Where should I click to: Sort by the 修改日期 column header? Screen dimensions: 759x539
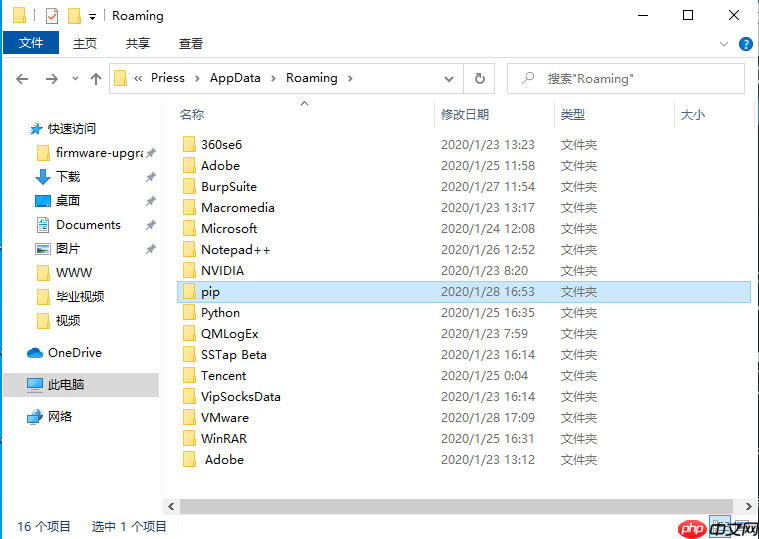[x=465, y=115]
